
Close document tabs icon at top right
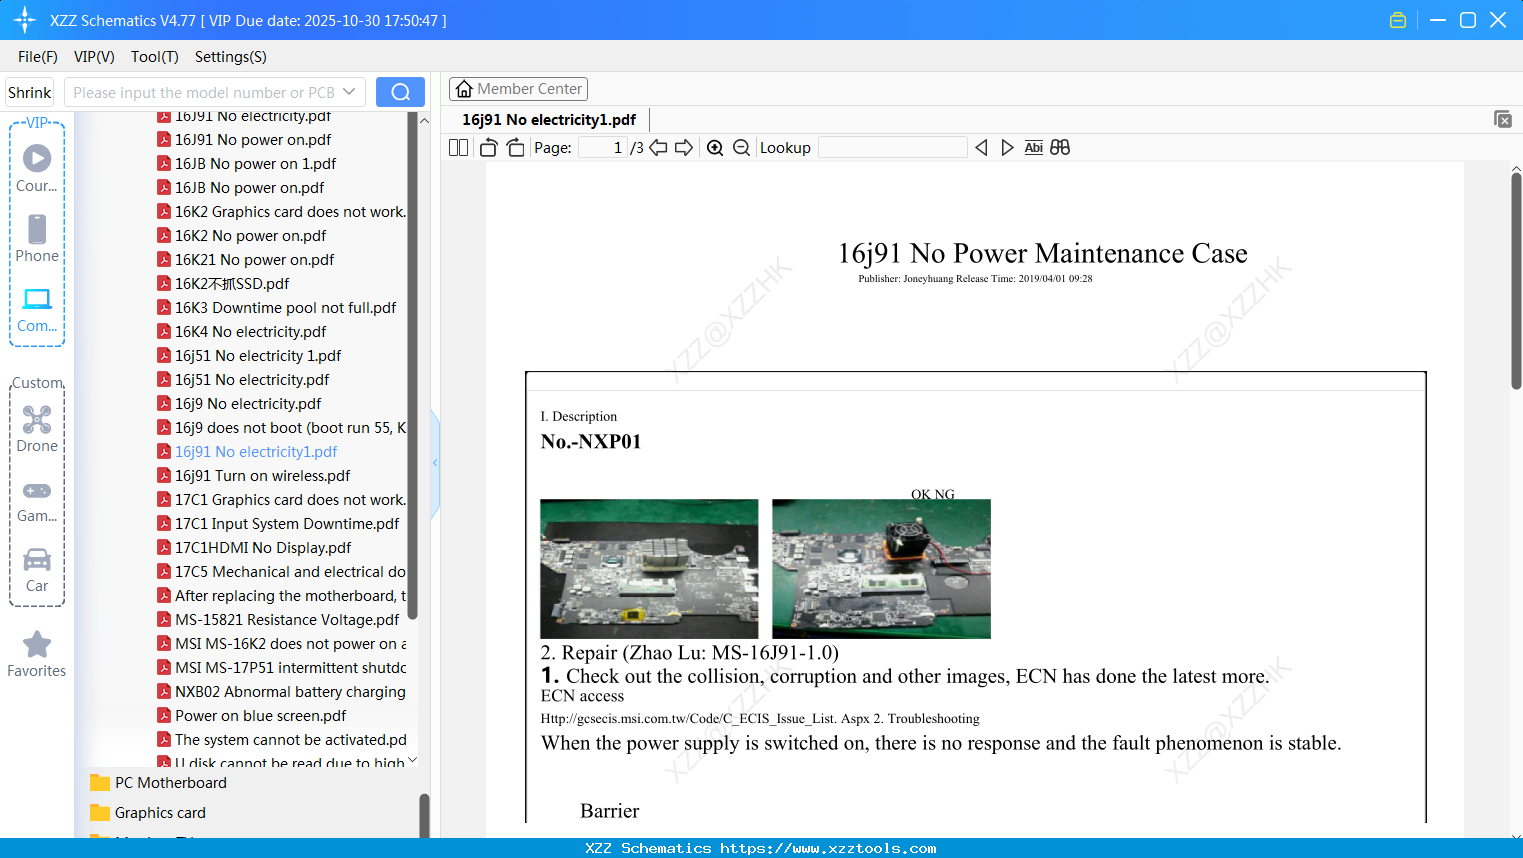click(1503, 119)
